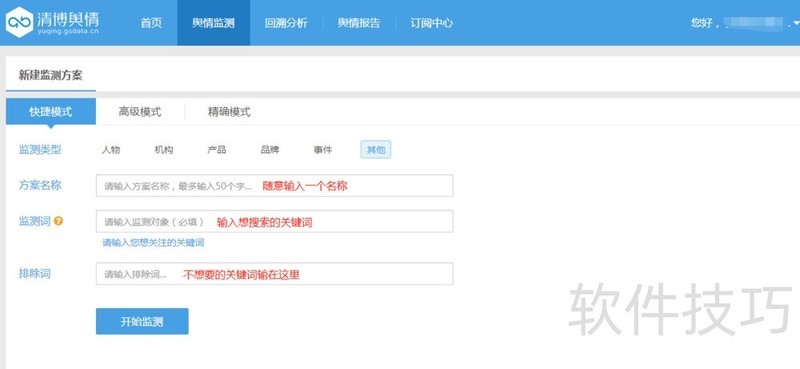Click the 您好 user greeting text
The image size is (800, 369).
(705, 23)
